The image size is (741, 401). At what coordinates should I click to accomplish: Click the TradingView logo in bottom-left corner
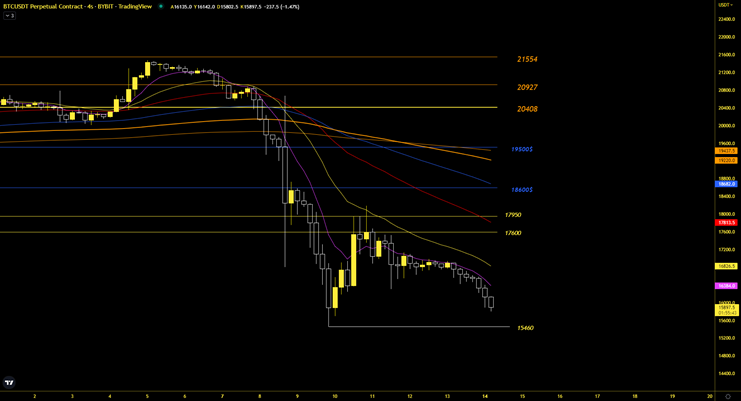pyautogui.click(x=9, y=383)
